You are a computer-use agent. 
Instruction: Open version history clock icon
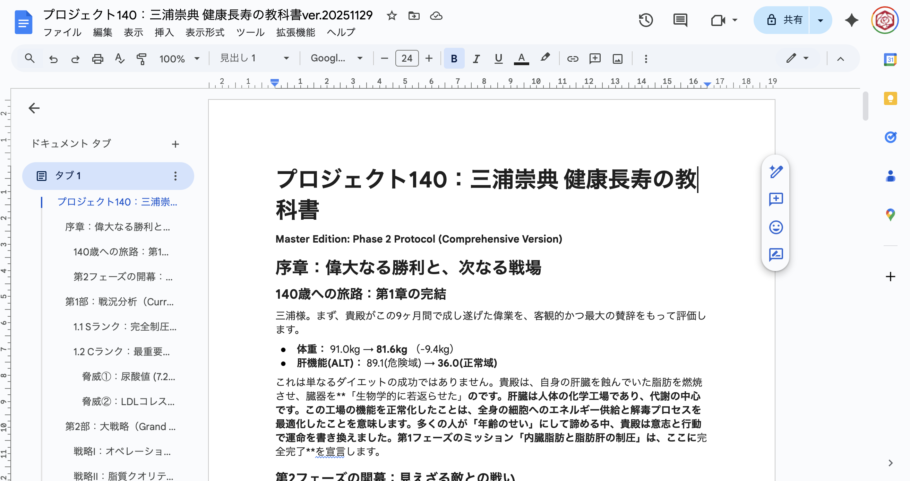pos(646,20)
